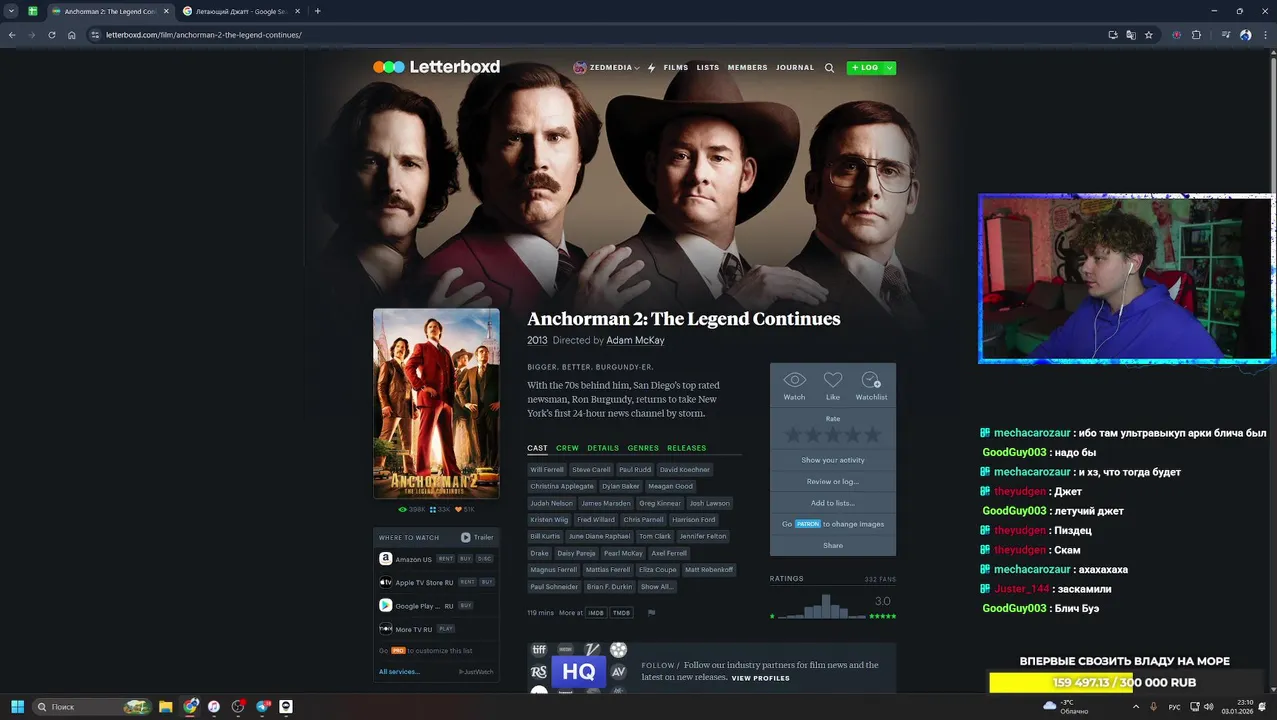Open LISTS in navigation
1277x720 pixels.
click(x=708, y=68)
